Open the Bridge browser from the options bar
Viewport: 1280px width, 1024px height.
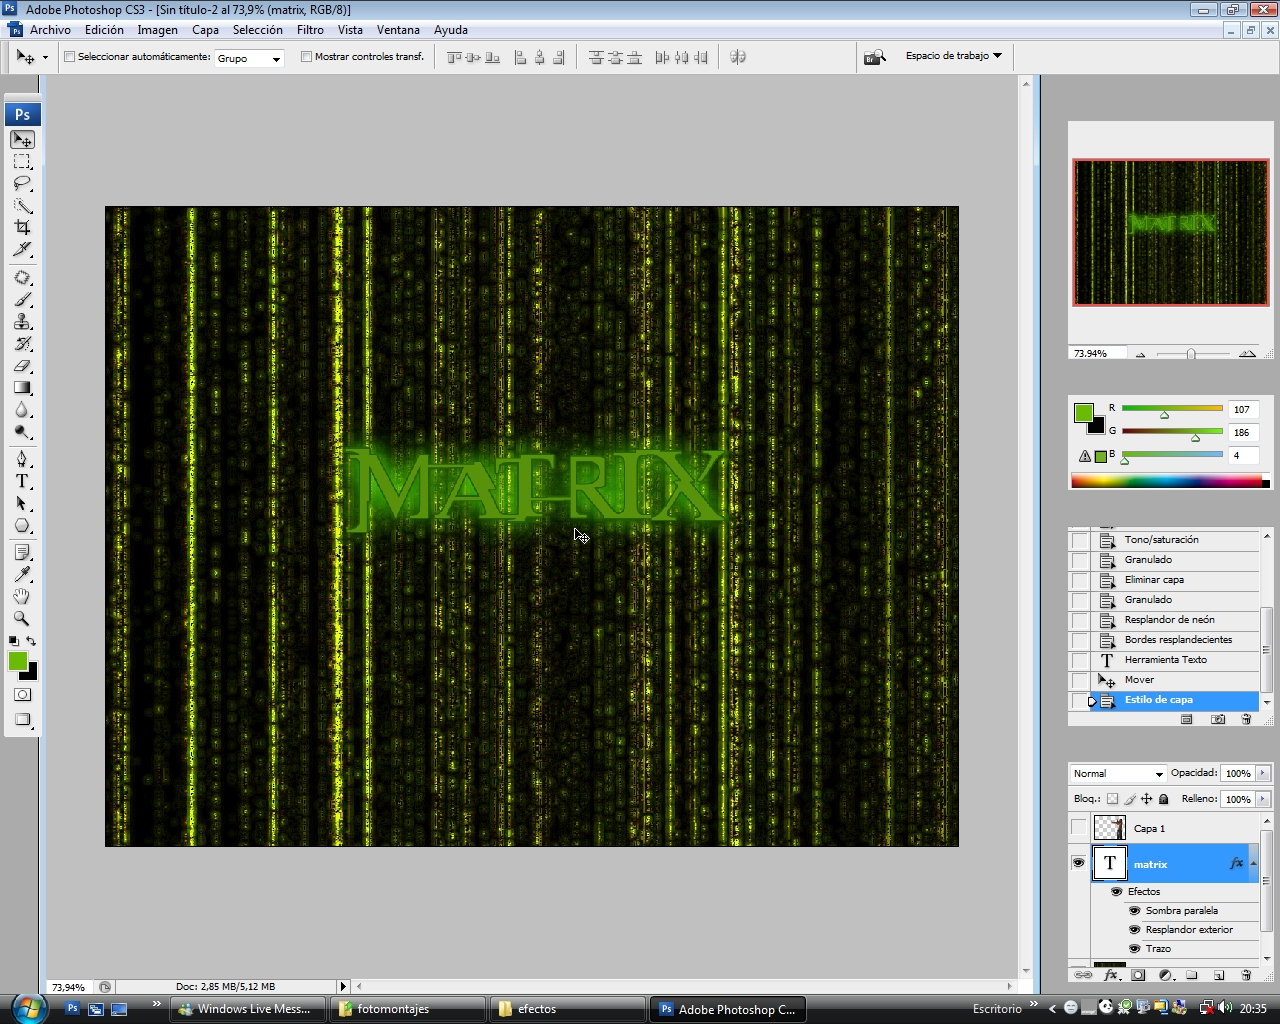pos(874,57)
